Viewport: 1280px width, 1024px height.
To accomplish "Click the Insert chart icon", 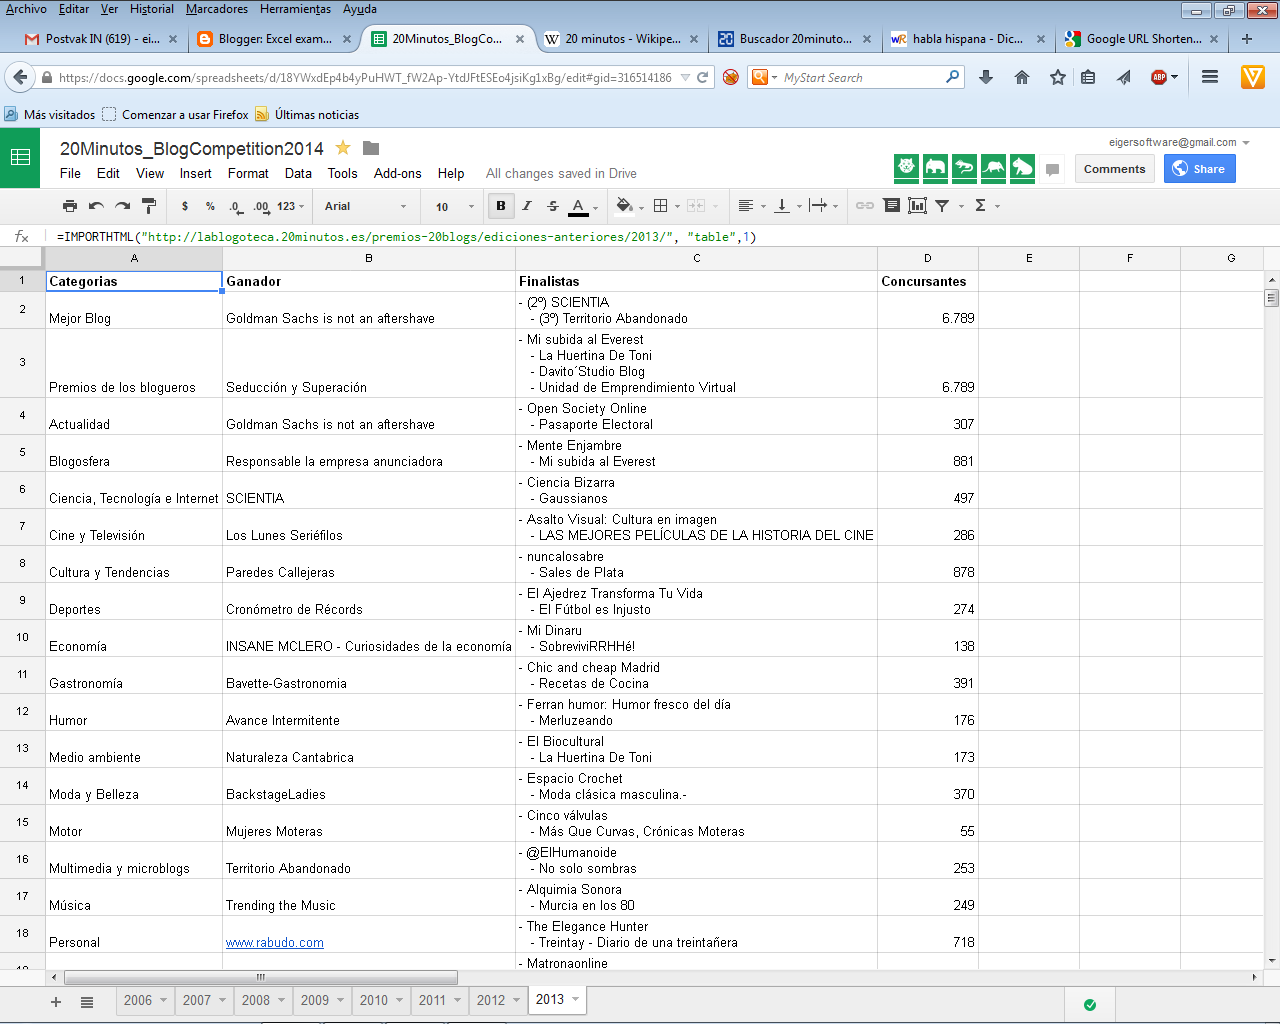I will (917, 206).
